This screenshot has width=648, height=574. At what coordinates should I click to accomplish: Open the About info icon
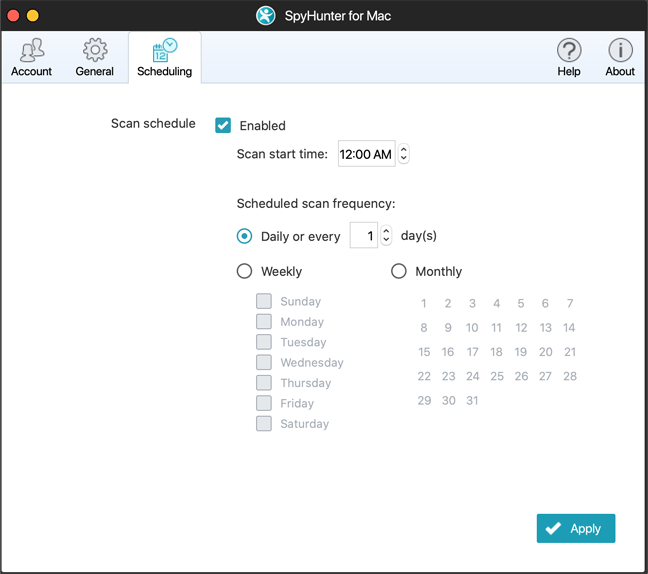coord(620,51)
